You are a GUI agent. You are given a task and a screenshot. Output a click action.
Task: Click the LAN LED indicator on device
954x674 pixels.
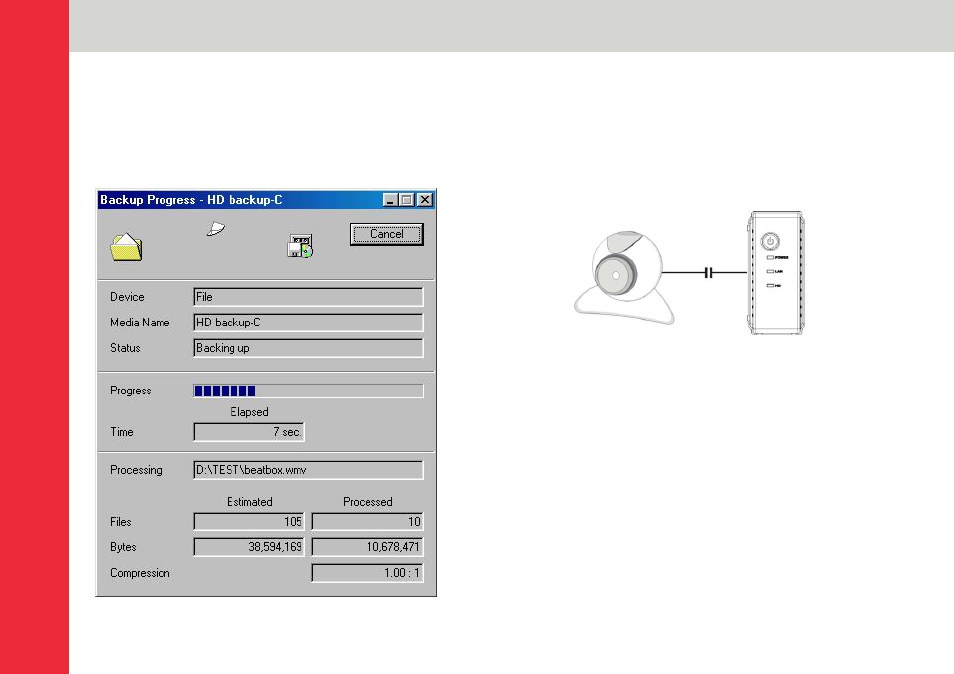coord(770,271)
